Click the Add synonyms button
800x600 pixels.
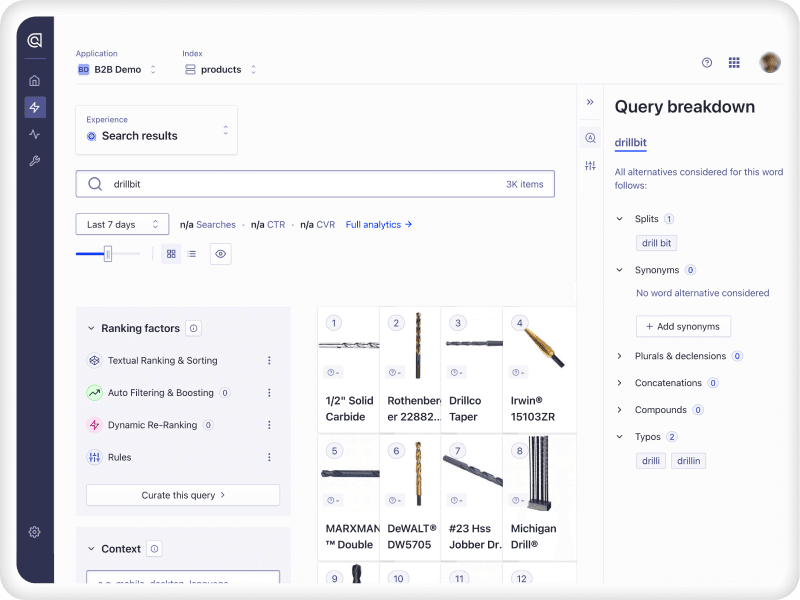pos(683,326)
